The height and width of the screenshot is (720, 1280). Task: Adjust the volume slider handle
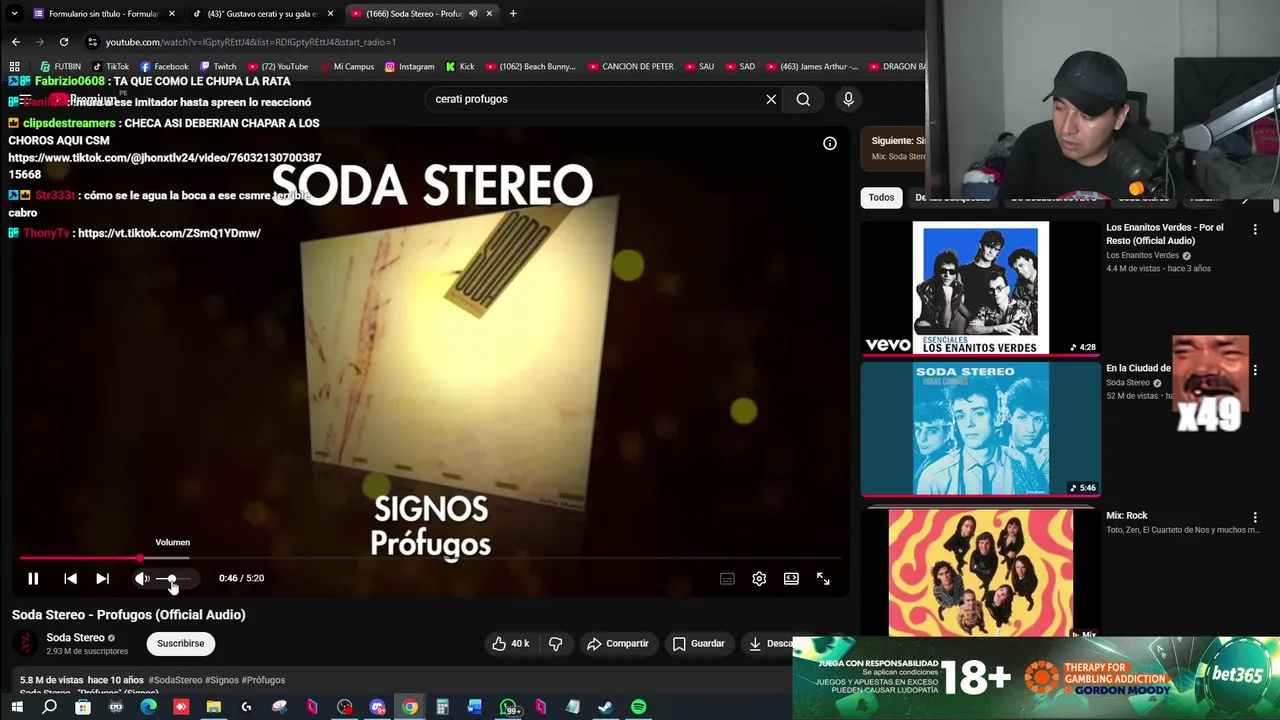point(172,579)
